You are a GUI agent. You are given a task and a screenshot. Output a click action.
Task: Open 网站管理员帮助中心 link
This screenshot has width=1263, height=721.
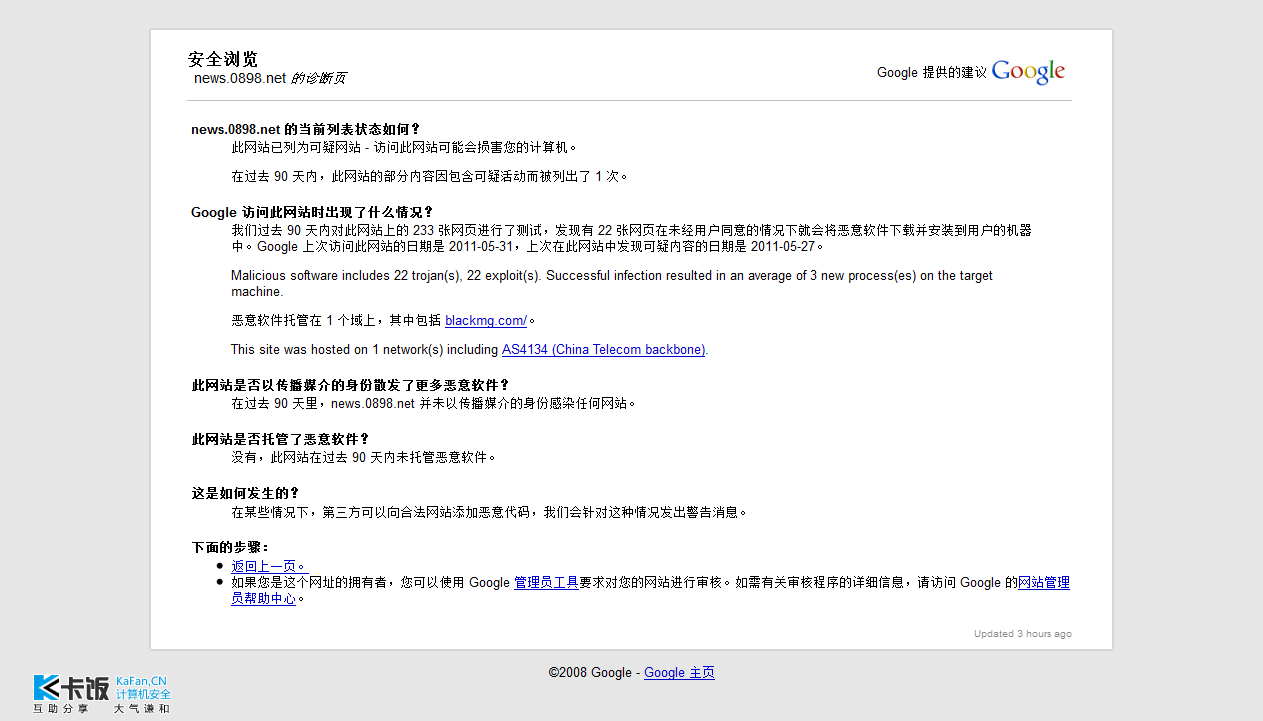(x=1044, y=582)
